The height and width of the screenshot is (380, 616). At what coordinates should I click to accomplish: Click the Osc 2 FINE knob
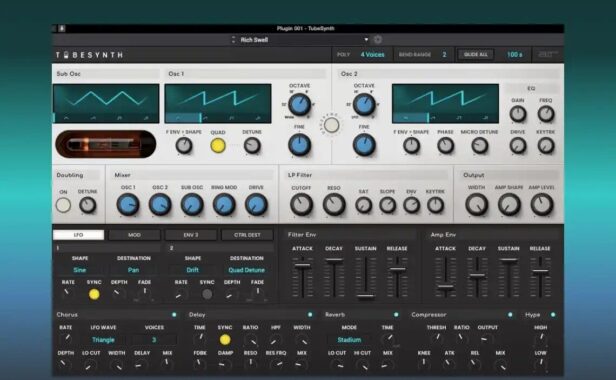(364, 145)
